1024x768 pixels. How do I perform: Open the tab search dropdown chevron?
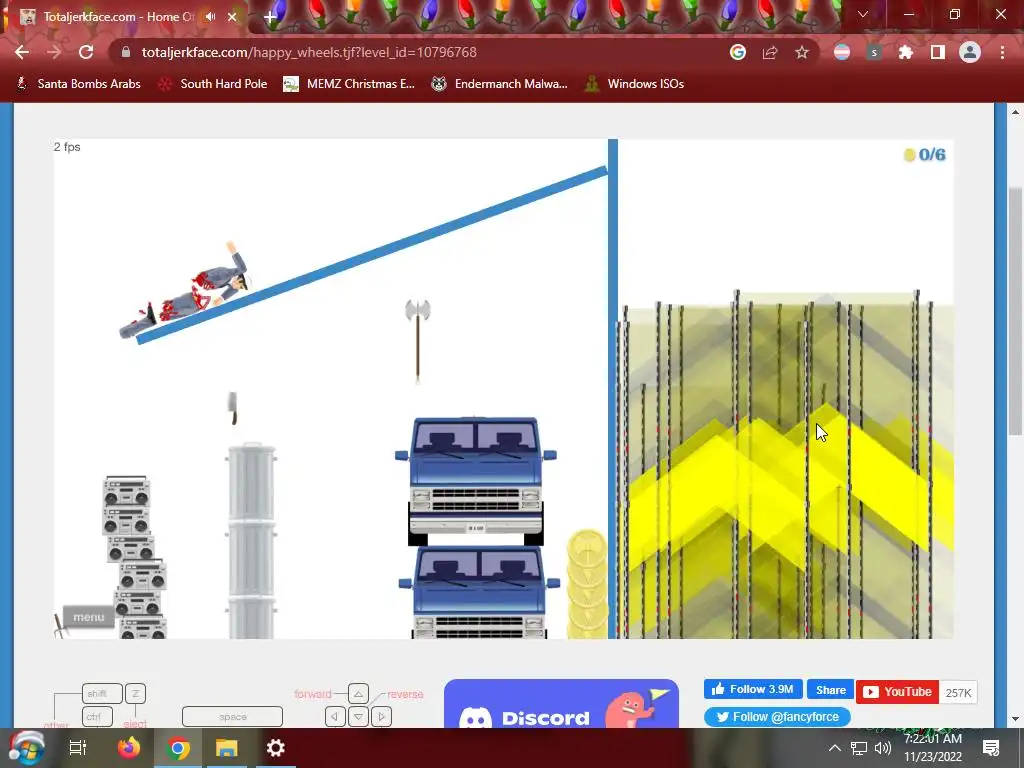[863, 14]
